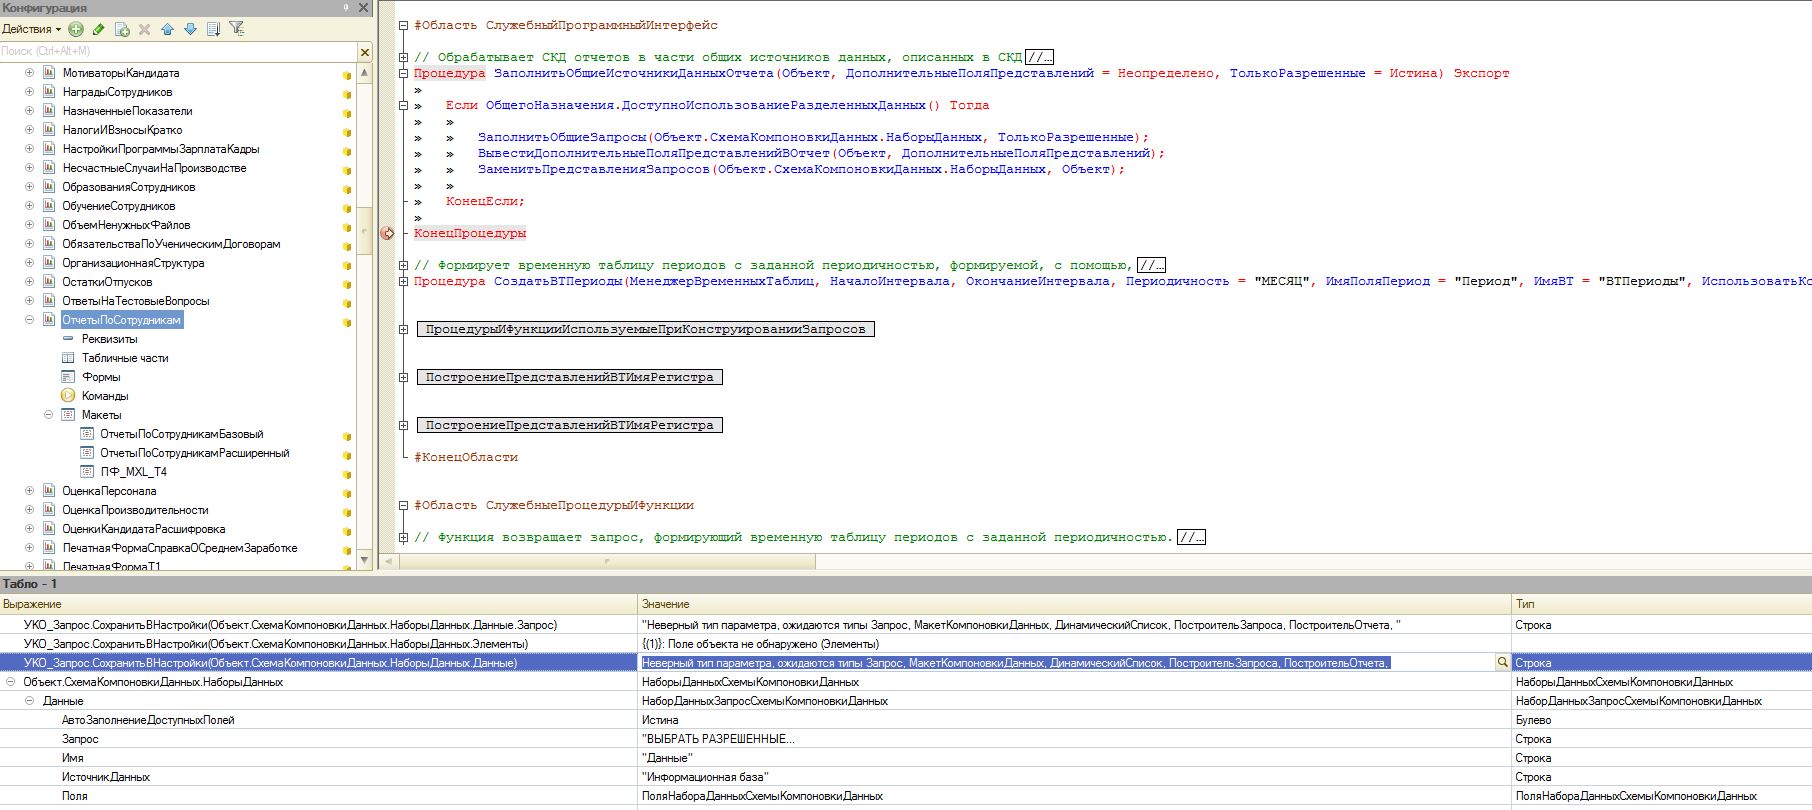Select НастройкиПрограммыЗарплатаКадры report
Image resolution: width=1812 pixels, height=810 pixels.
click(x=161, y=149)
